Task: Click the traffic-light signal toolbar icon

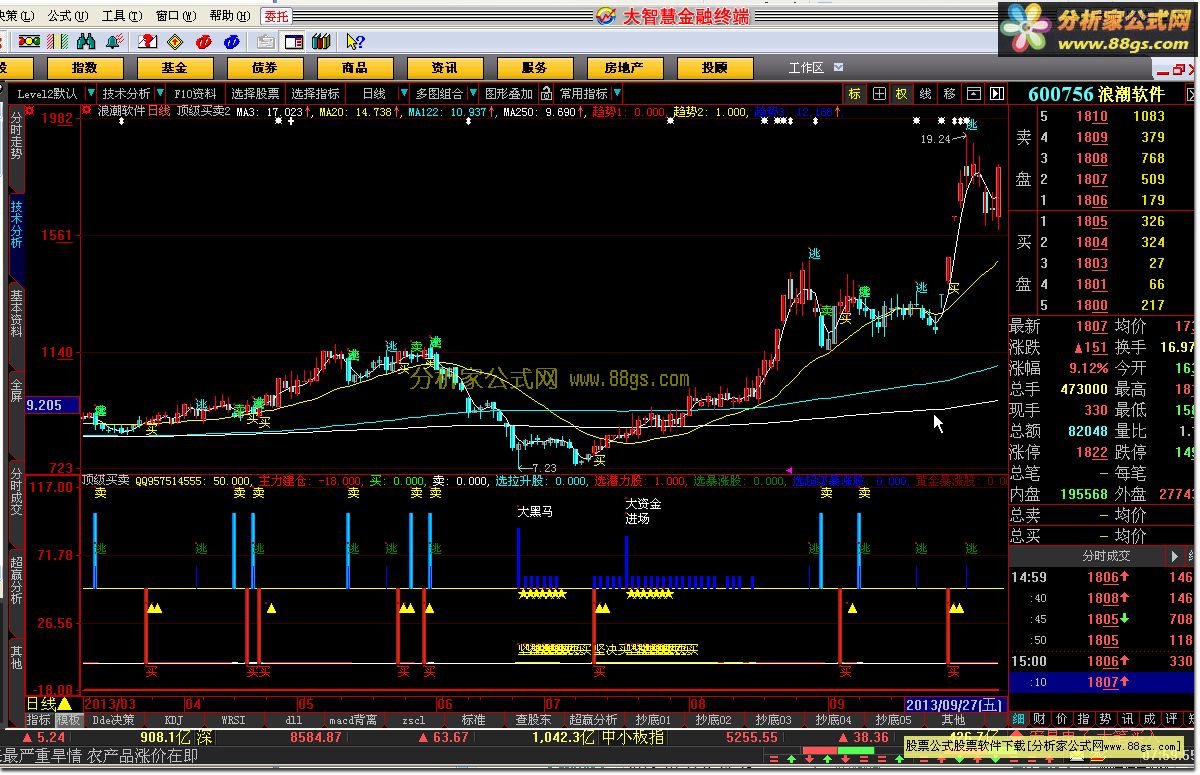Action: click(30, 41)
